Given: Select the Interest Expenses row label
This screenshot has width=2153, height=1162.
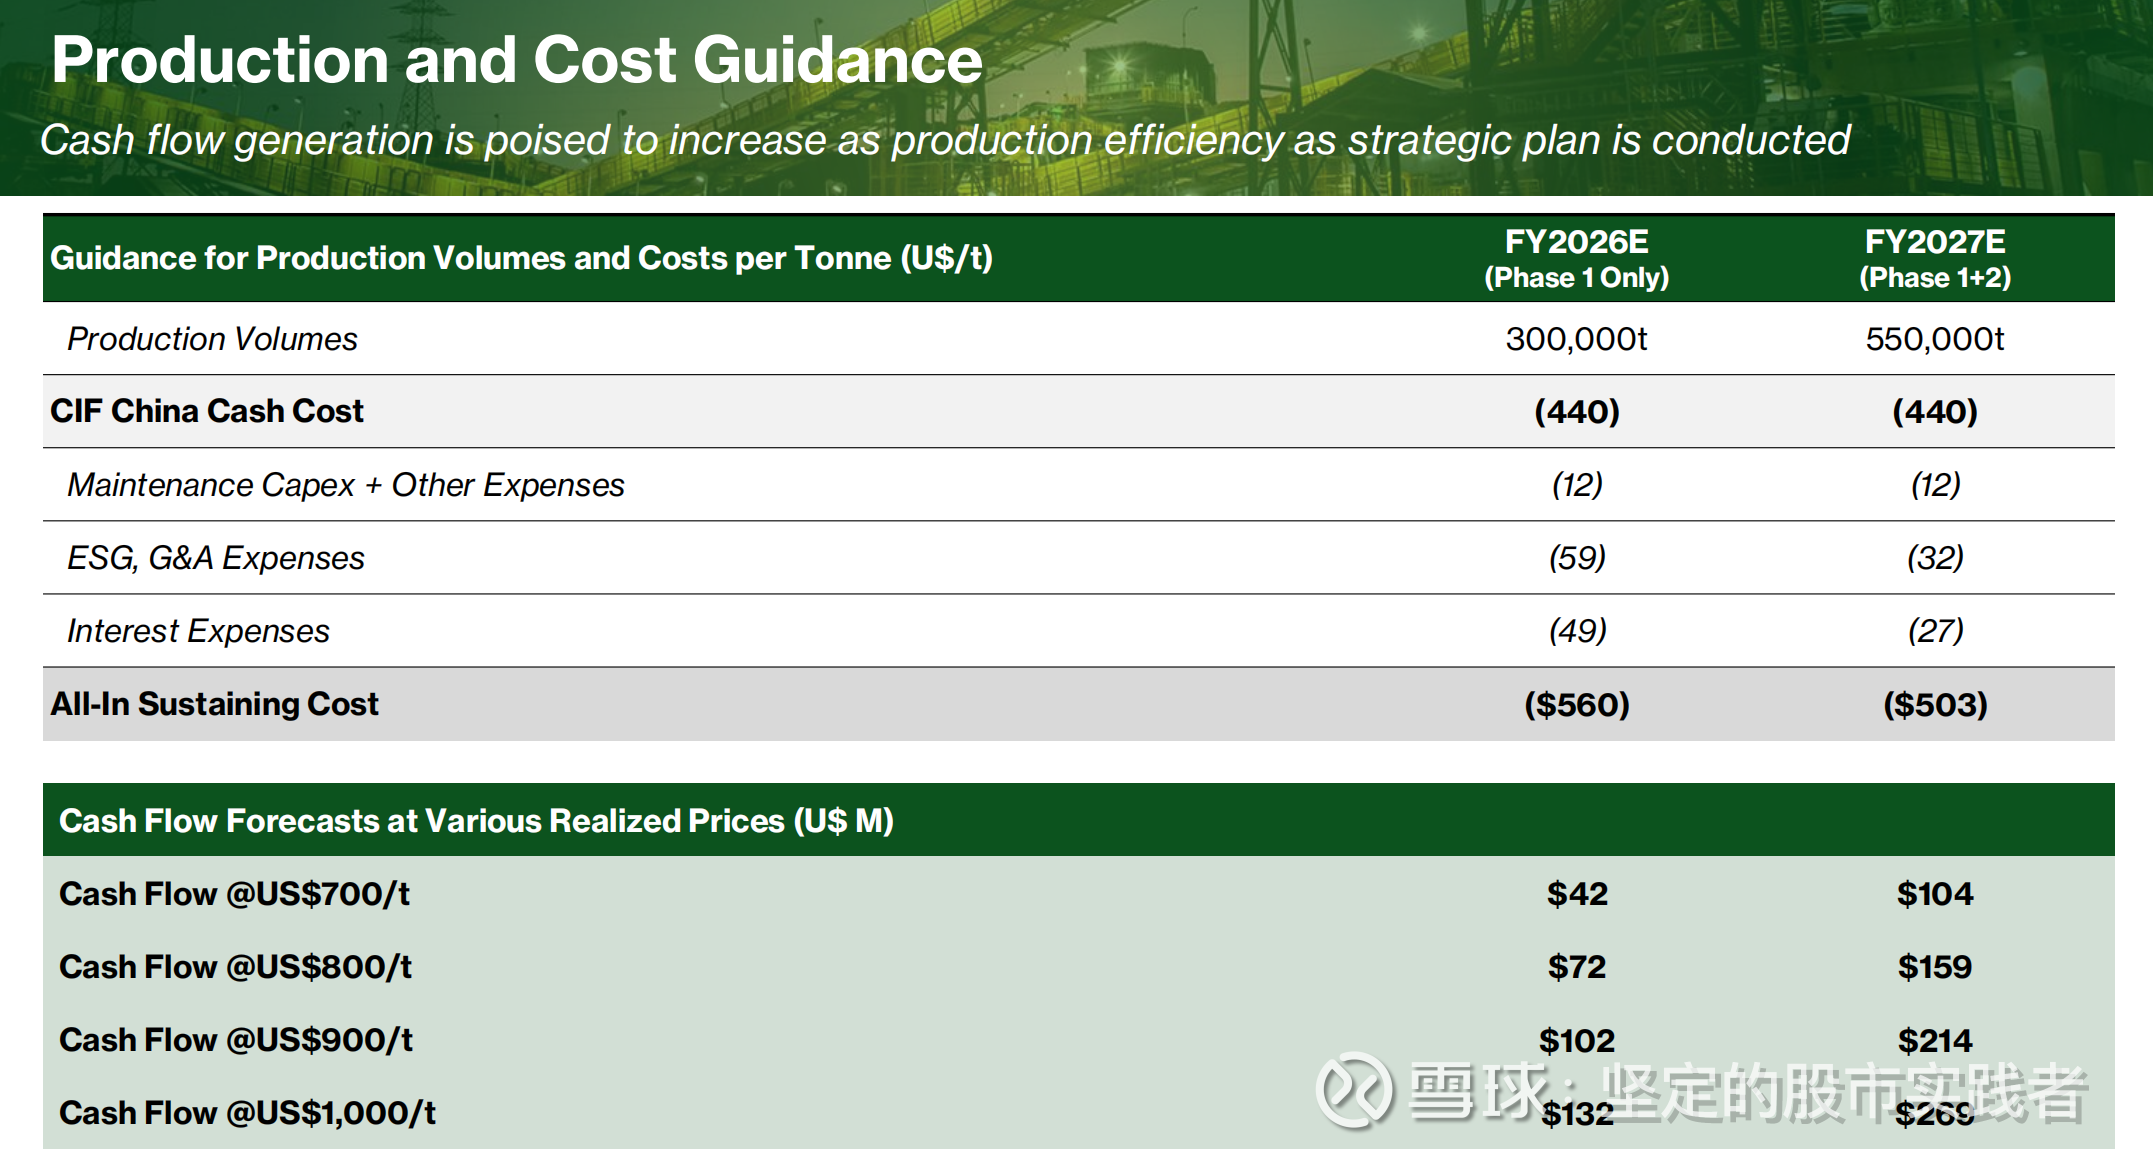Looking at the screenshot, I should [198, 631].
